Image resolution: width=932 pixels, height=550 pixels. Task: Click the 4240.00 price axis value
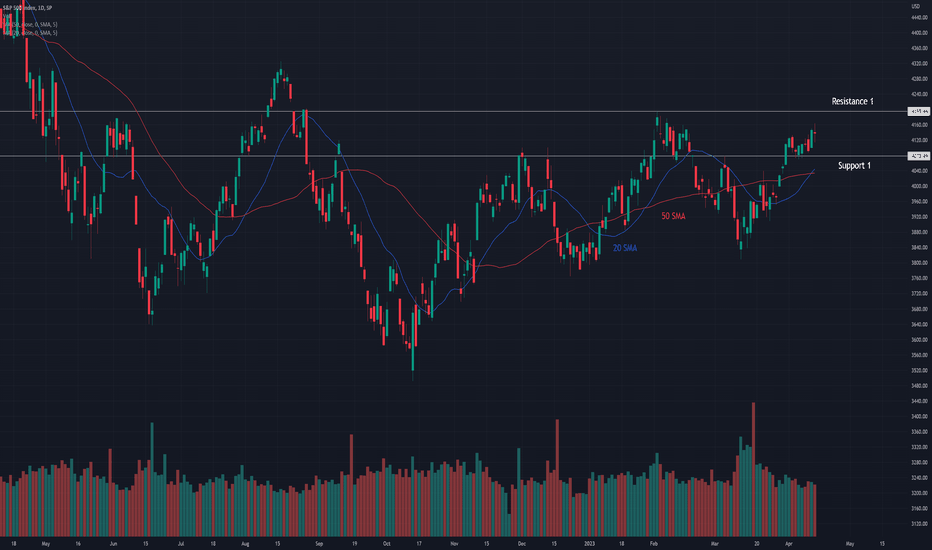[x=920, y=95]
